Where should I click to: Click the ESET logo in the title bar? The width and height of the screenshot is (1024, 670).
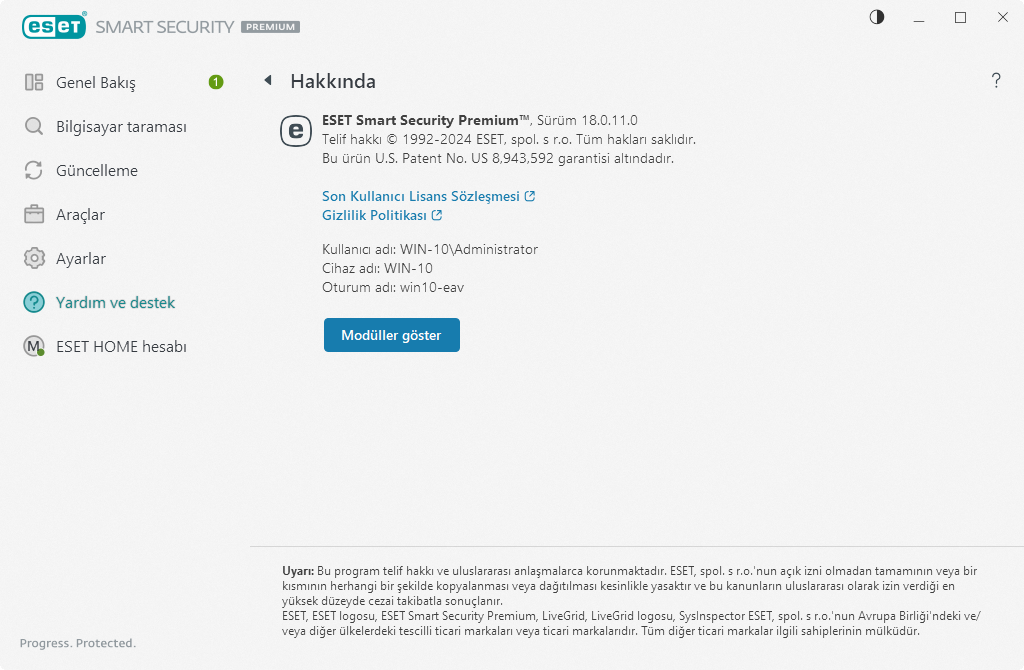point(53,27)
